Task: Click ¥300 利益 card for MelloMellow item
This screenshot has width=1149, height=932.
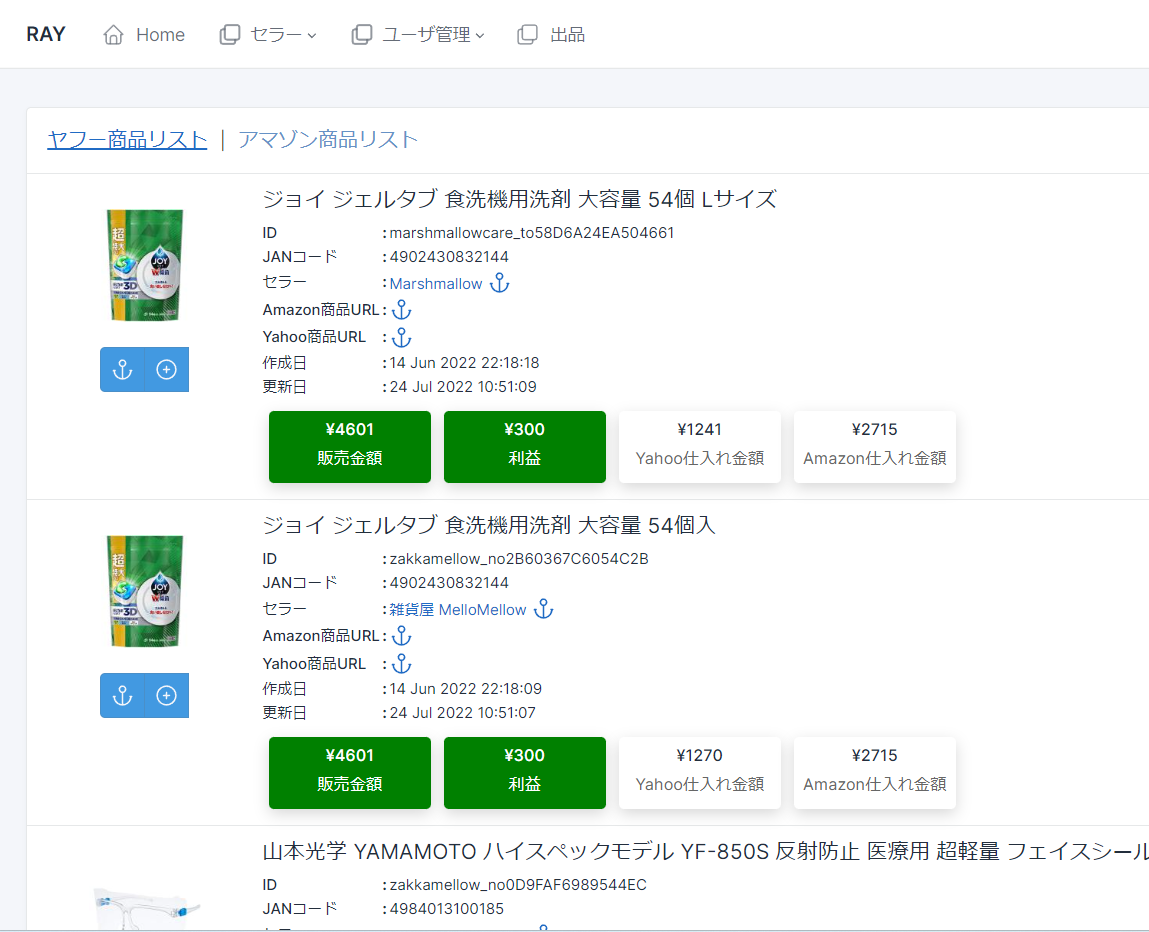Action: 525,773
